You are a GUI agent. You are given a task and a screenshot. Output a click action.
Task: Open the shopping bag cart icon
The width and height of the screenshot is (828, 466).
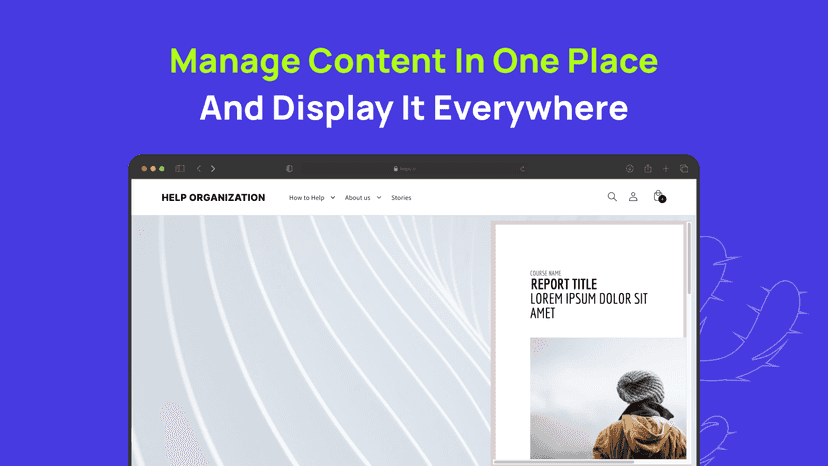pyautogui.click(x=658, y=197)
